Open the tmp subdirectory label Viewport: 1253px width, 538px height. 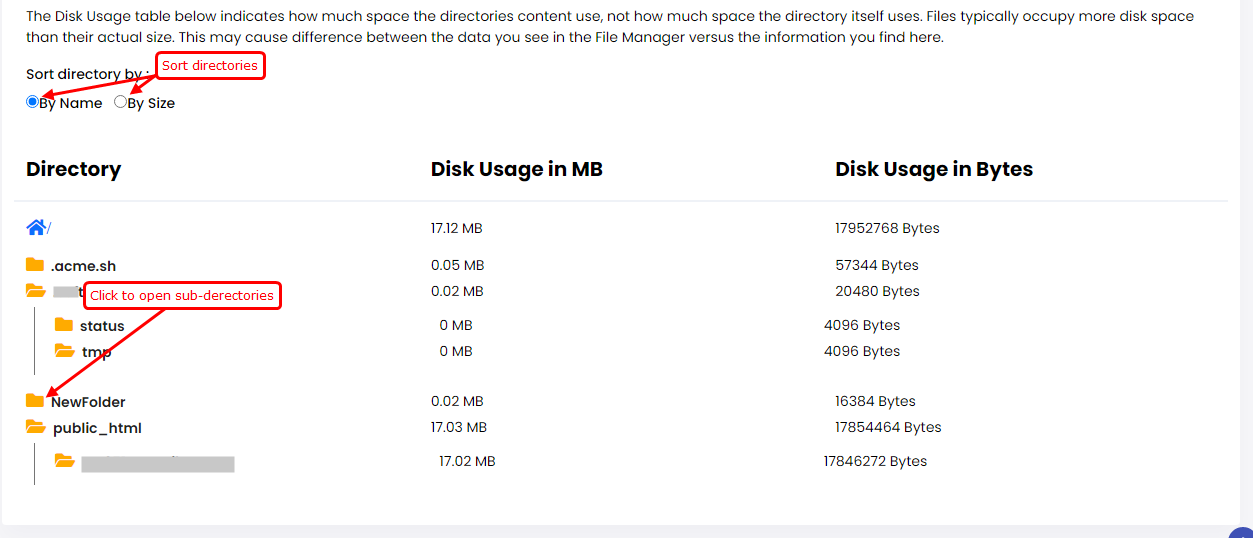click(96, 352)
